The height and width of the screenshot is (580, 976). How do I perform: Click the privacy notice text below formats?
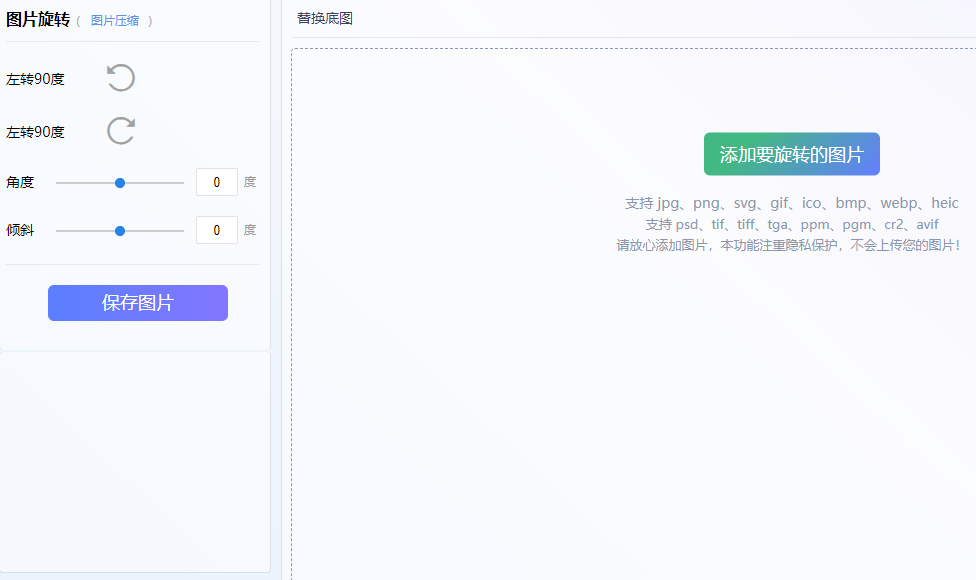pos(791,244)
